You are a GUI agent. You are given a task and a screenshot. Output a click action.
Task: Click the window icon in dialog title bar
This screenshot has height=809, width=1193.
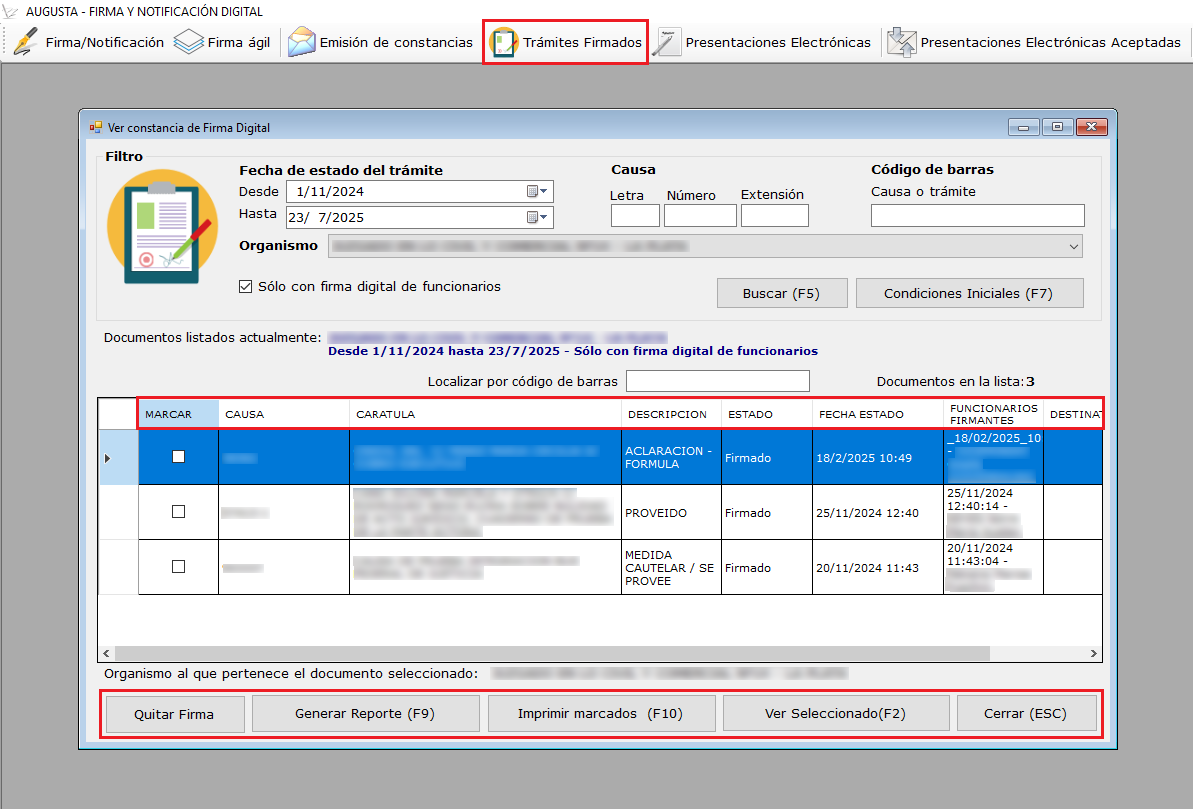point(96,128)
